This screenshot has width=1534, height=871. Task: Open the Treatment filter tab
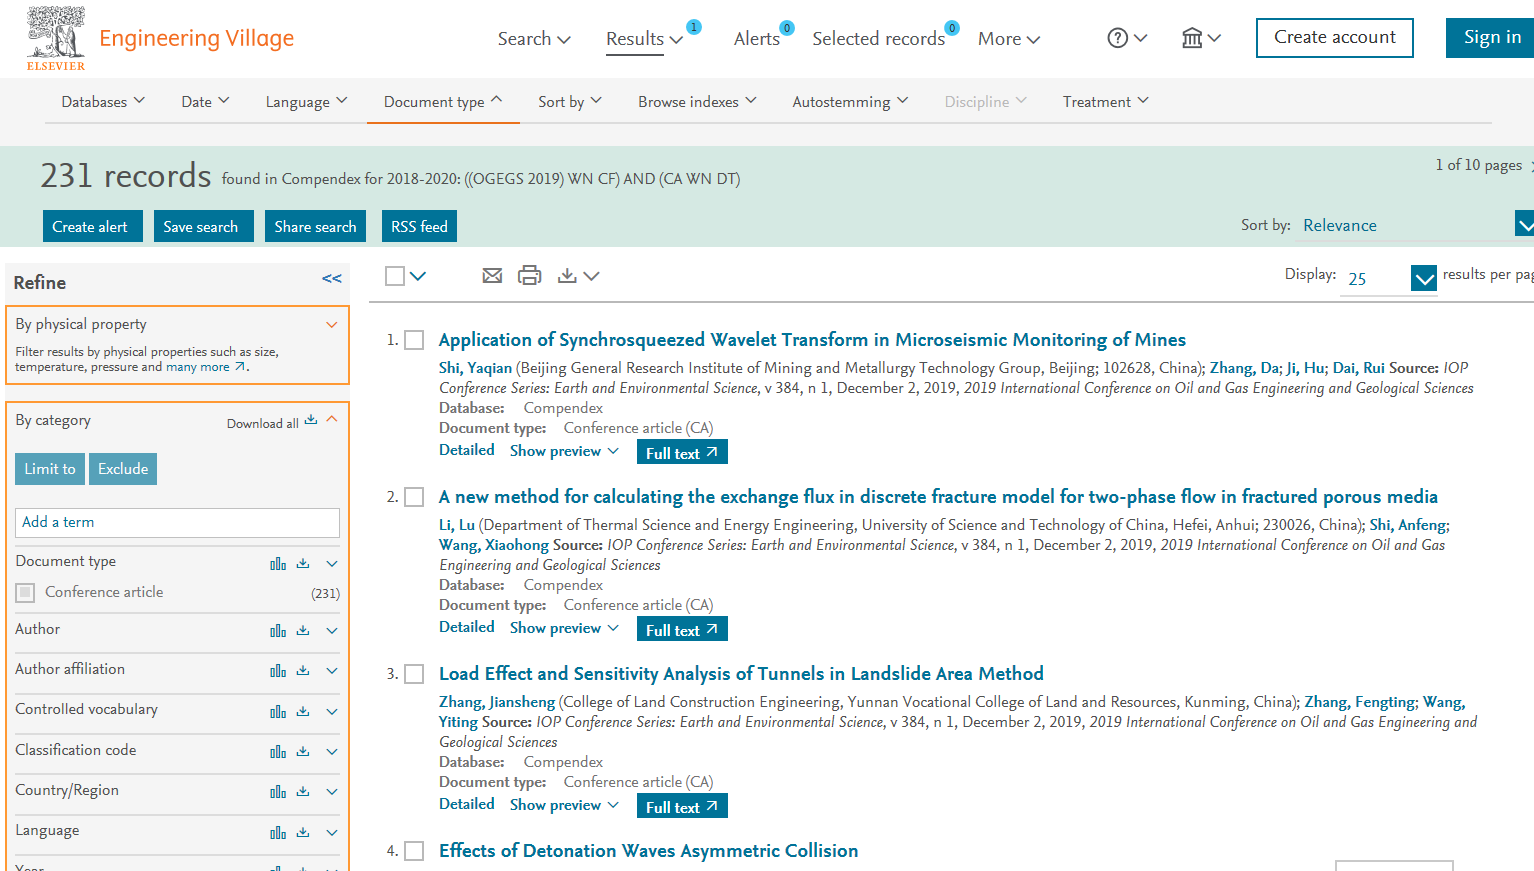[x=1106, y=102]
